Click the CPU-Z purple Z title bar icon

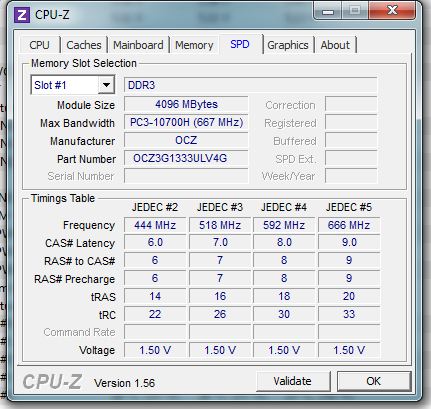click(x=22, y=15)
